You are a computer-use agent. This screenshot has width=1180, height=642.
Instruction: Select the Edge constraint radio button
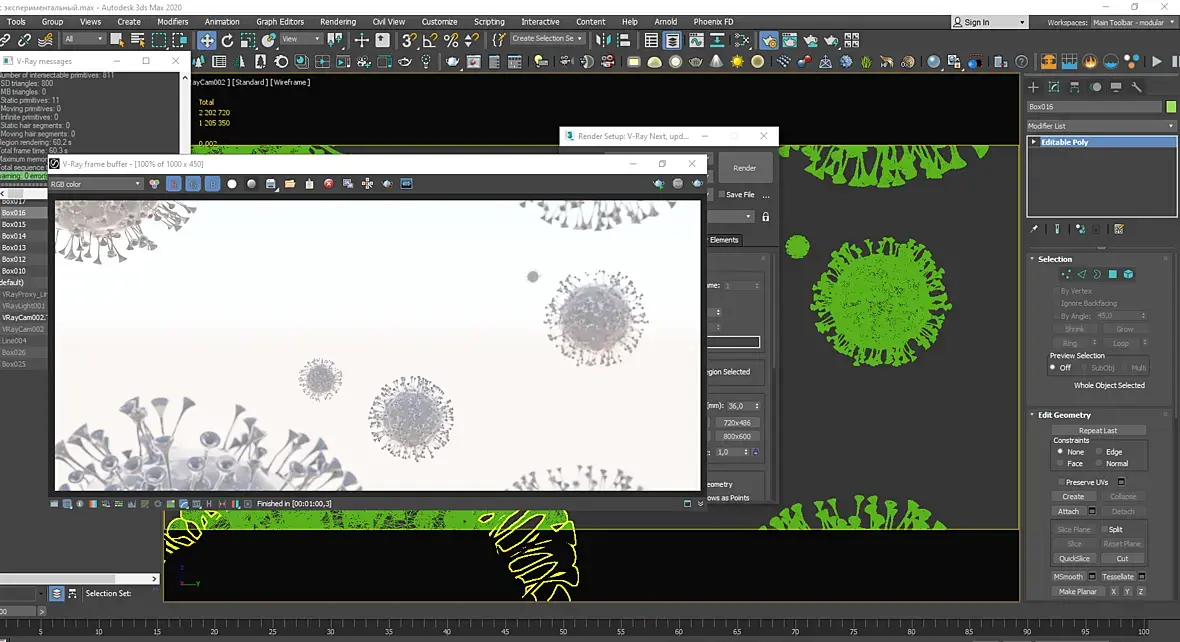(x=1099, y=452)
